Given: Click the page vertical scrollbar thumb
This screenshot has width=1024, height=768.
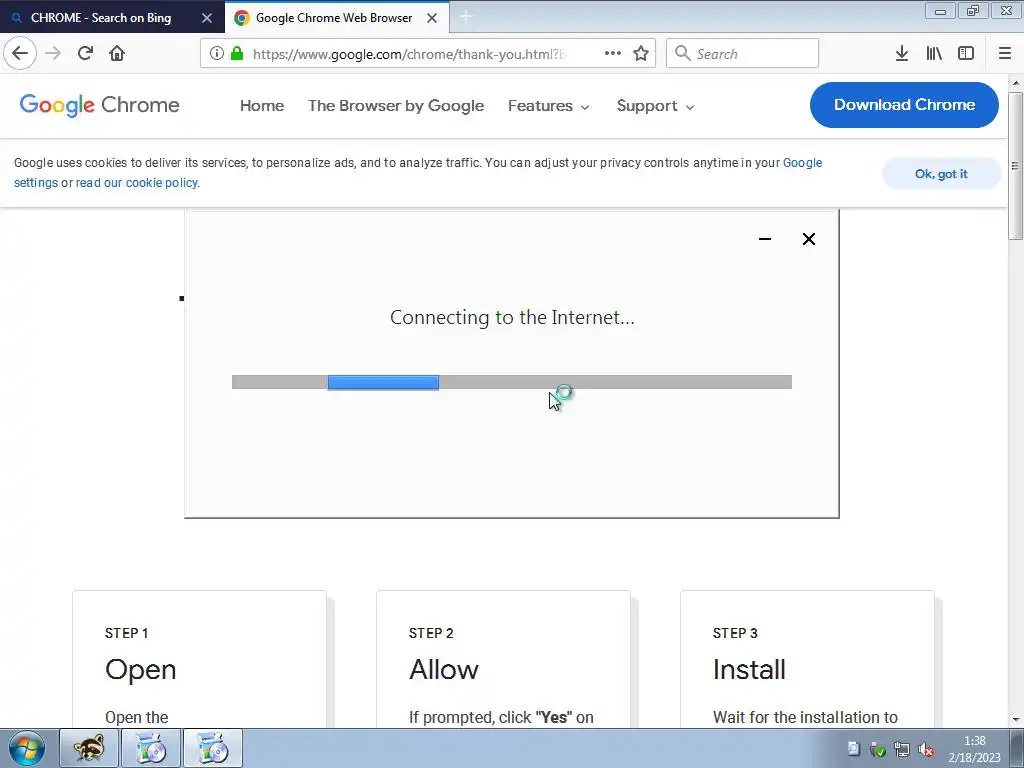Looking at the screenshot, I should point(1015,166).
